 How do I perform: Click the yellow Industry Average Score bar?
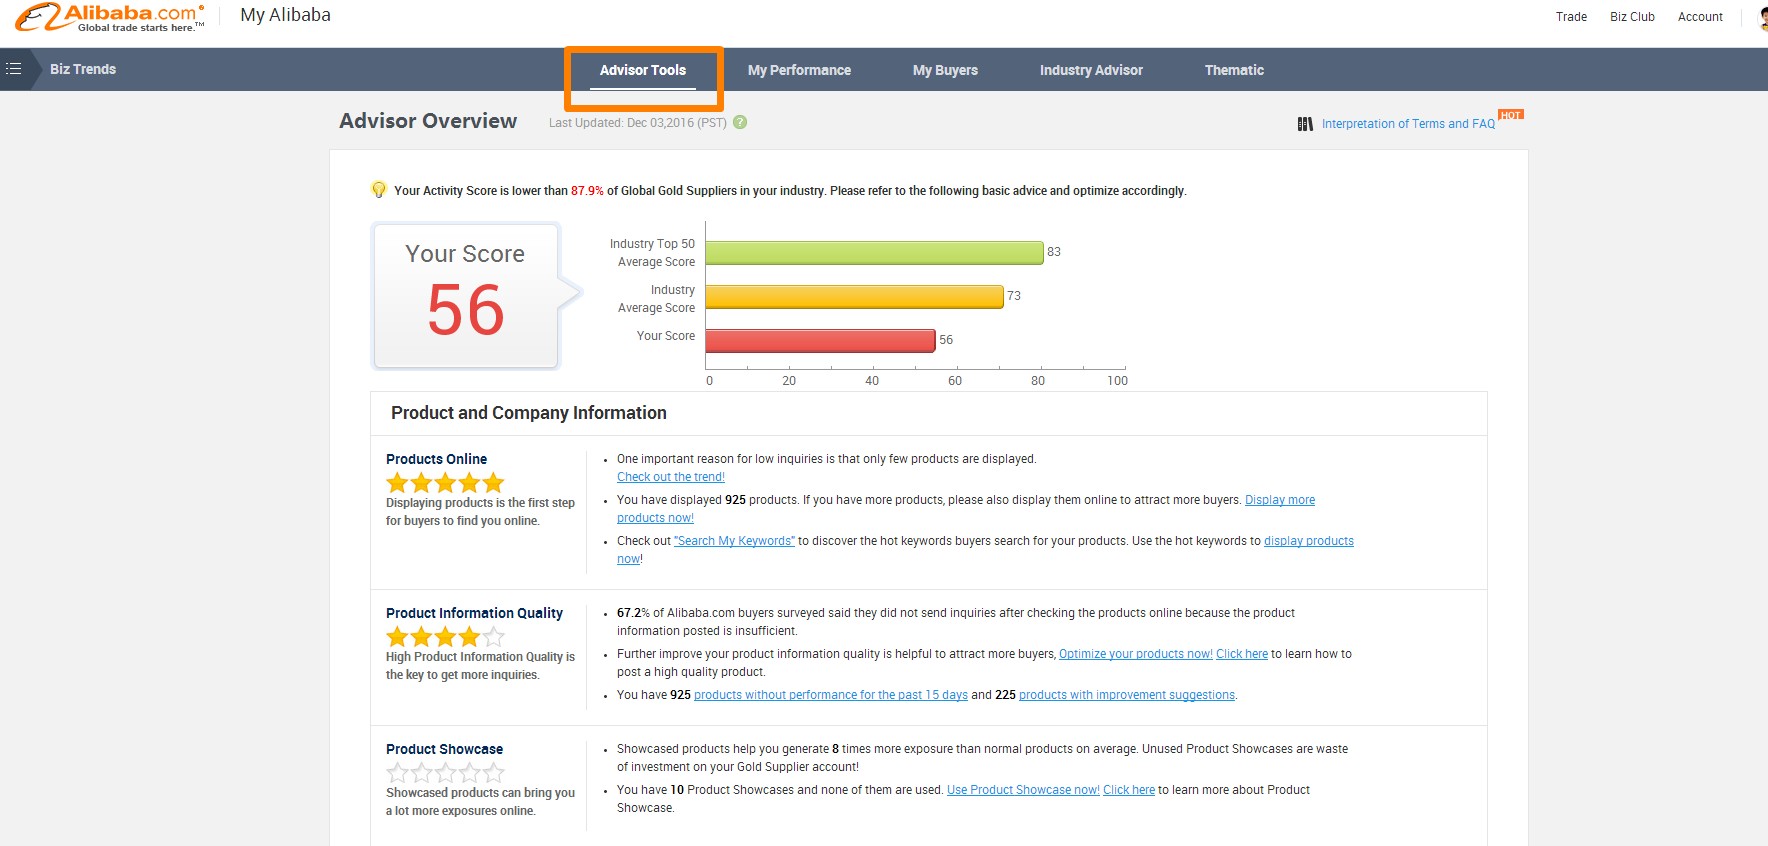pyautogui.click(x=855, y=297)
